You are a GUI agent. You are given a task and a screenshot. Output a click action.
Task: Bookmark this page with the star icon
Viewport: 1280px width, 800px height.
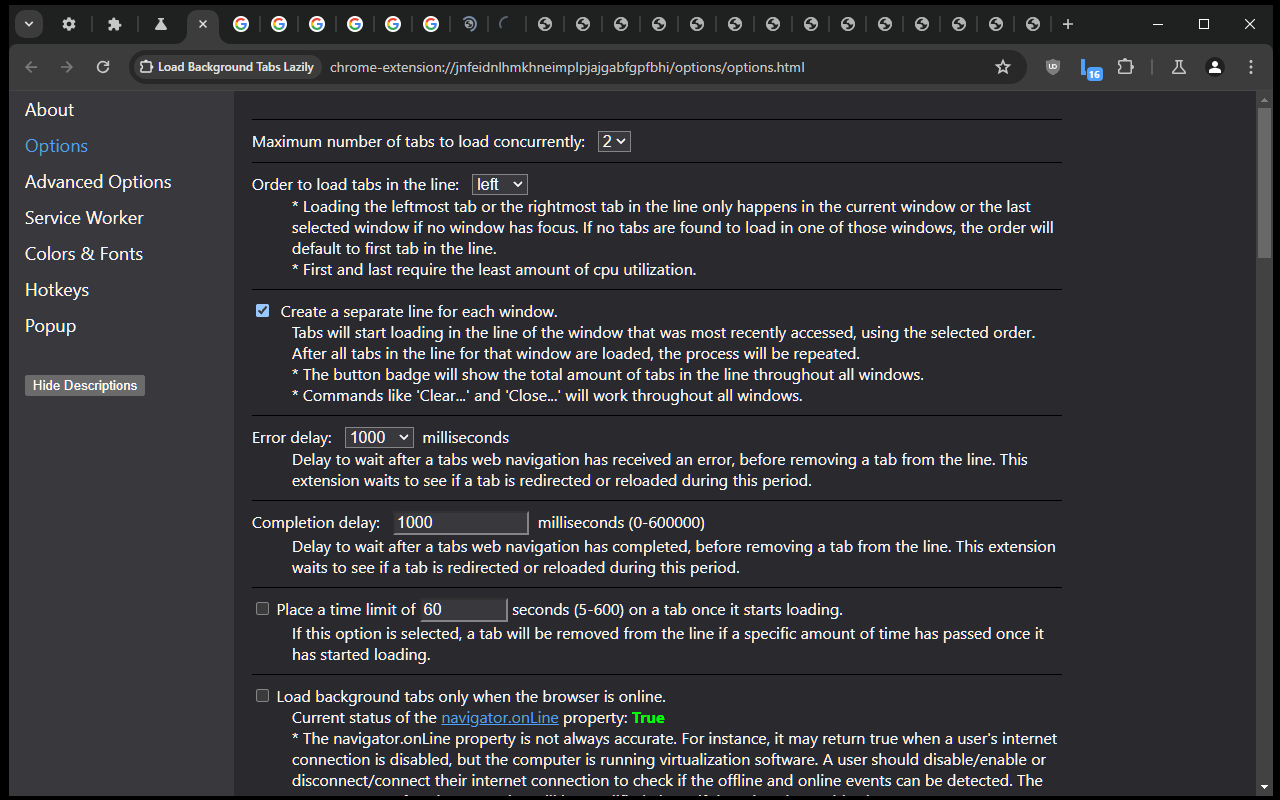[1003, 67]
